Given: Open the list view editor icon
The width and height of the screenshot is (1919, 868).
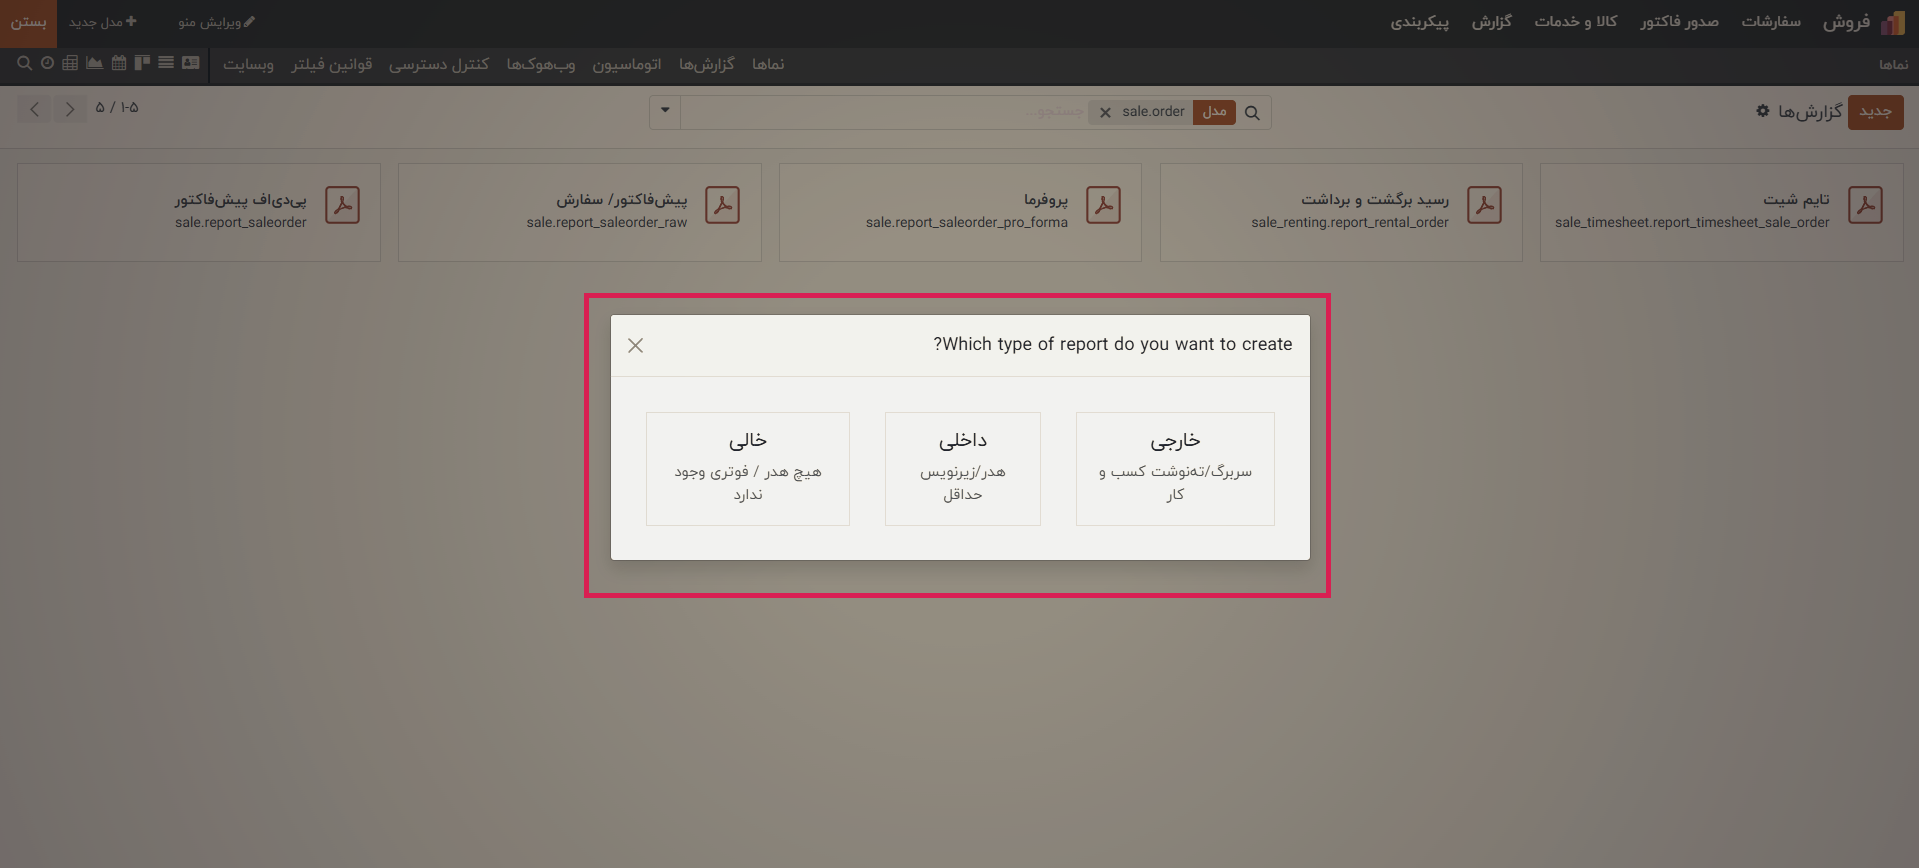Looking at the screenshot, I should 166,63.
